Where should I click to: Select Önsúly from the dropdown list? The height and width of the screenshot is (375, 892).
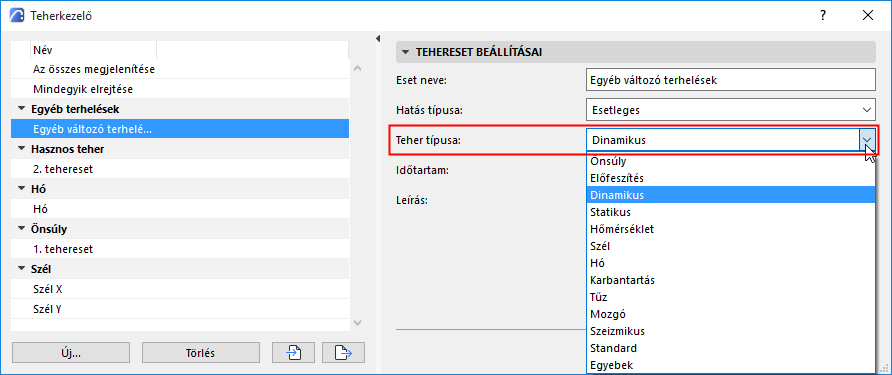pos(730,161)
